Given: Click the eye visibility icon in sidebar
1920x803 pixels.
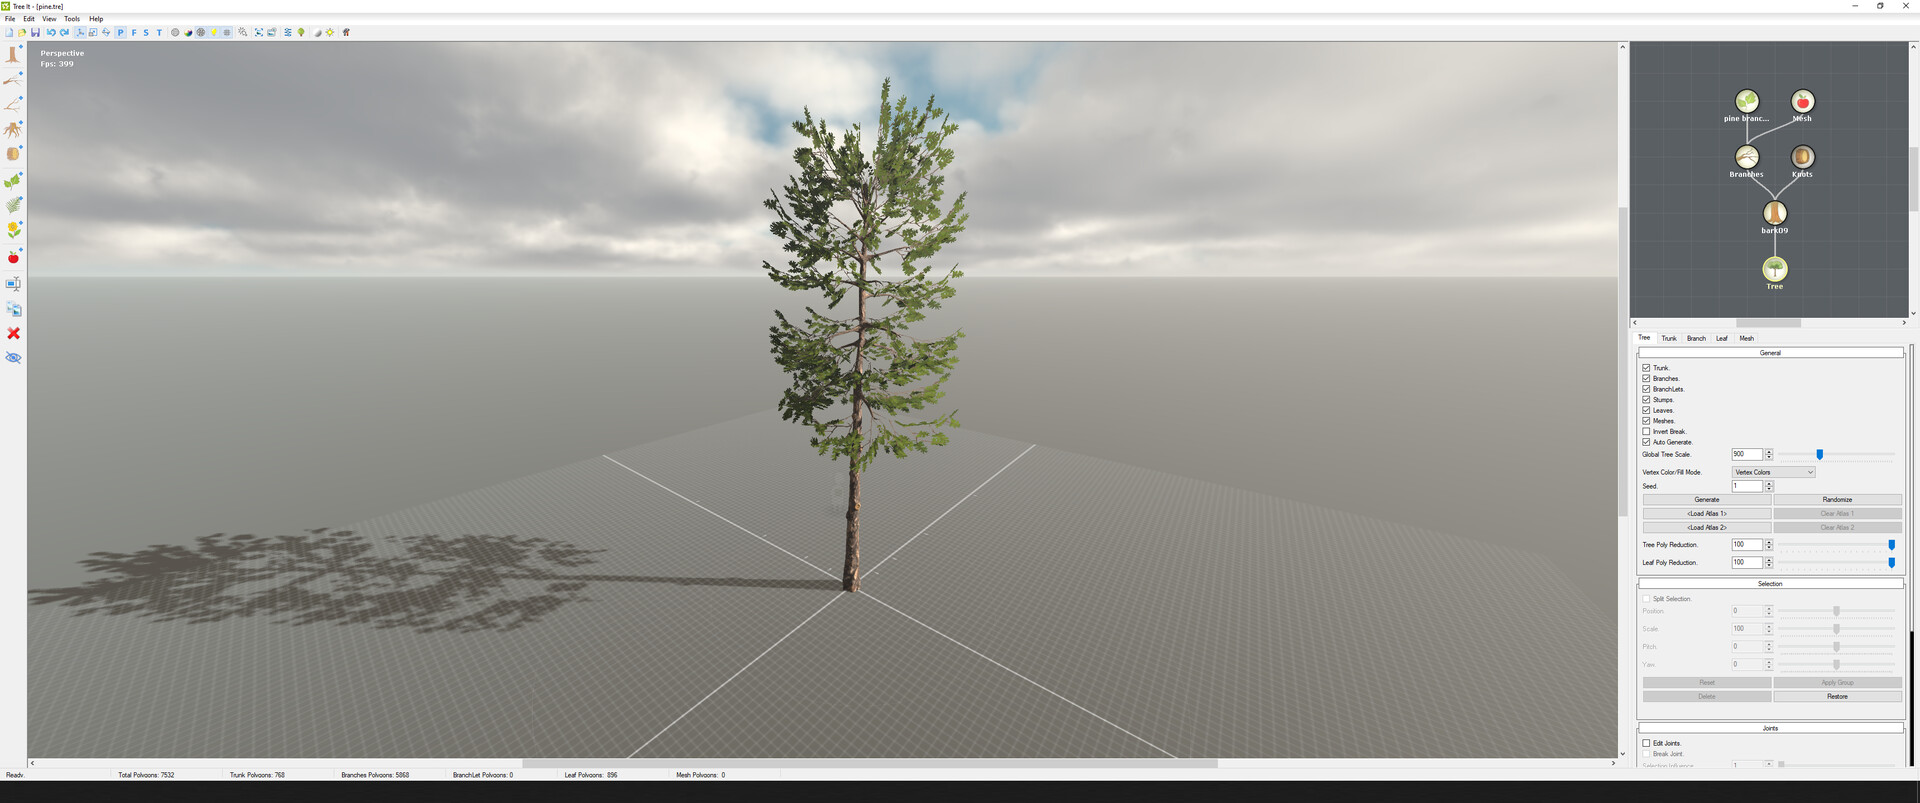Looking at the screenshot, I should (13, 358).
